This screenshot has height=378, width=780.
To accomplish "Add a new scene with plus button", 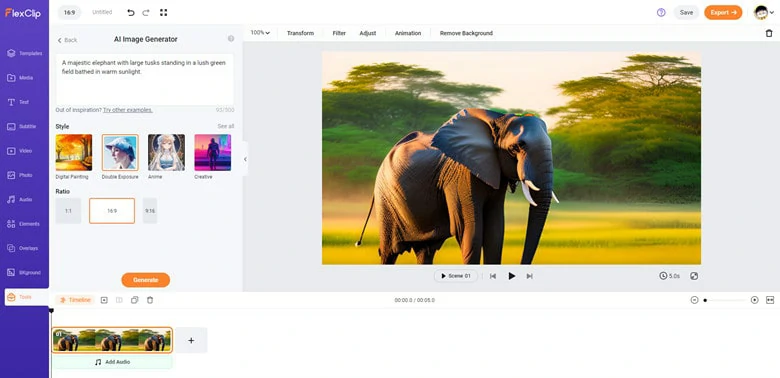I will pyautogui.click(x=191, y=340).
